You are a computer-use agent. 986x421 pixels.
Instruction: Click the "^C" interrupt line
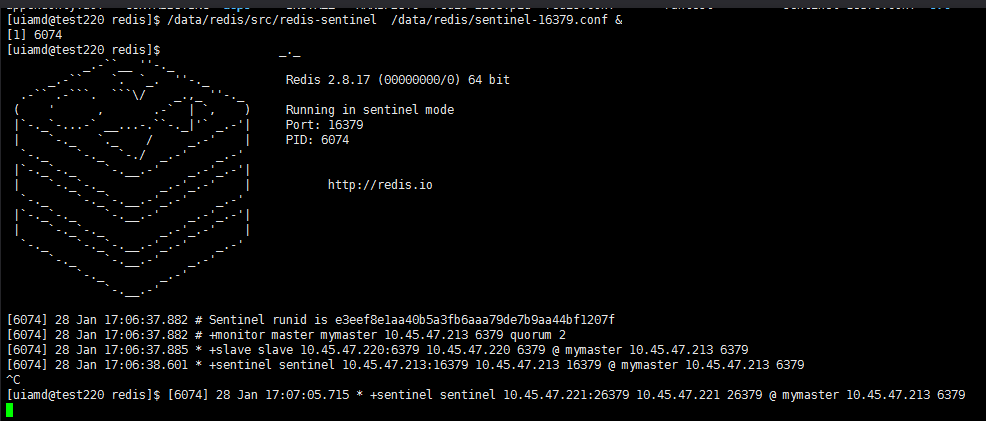click(x=13, y=380)
